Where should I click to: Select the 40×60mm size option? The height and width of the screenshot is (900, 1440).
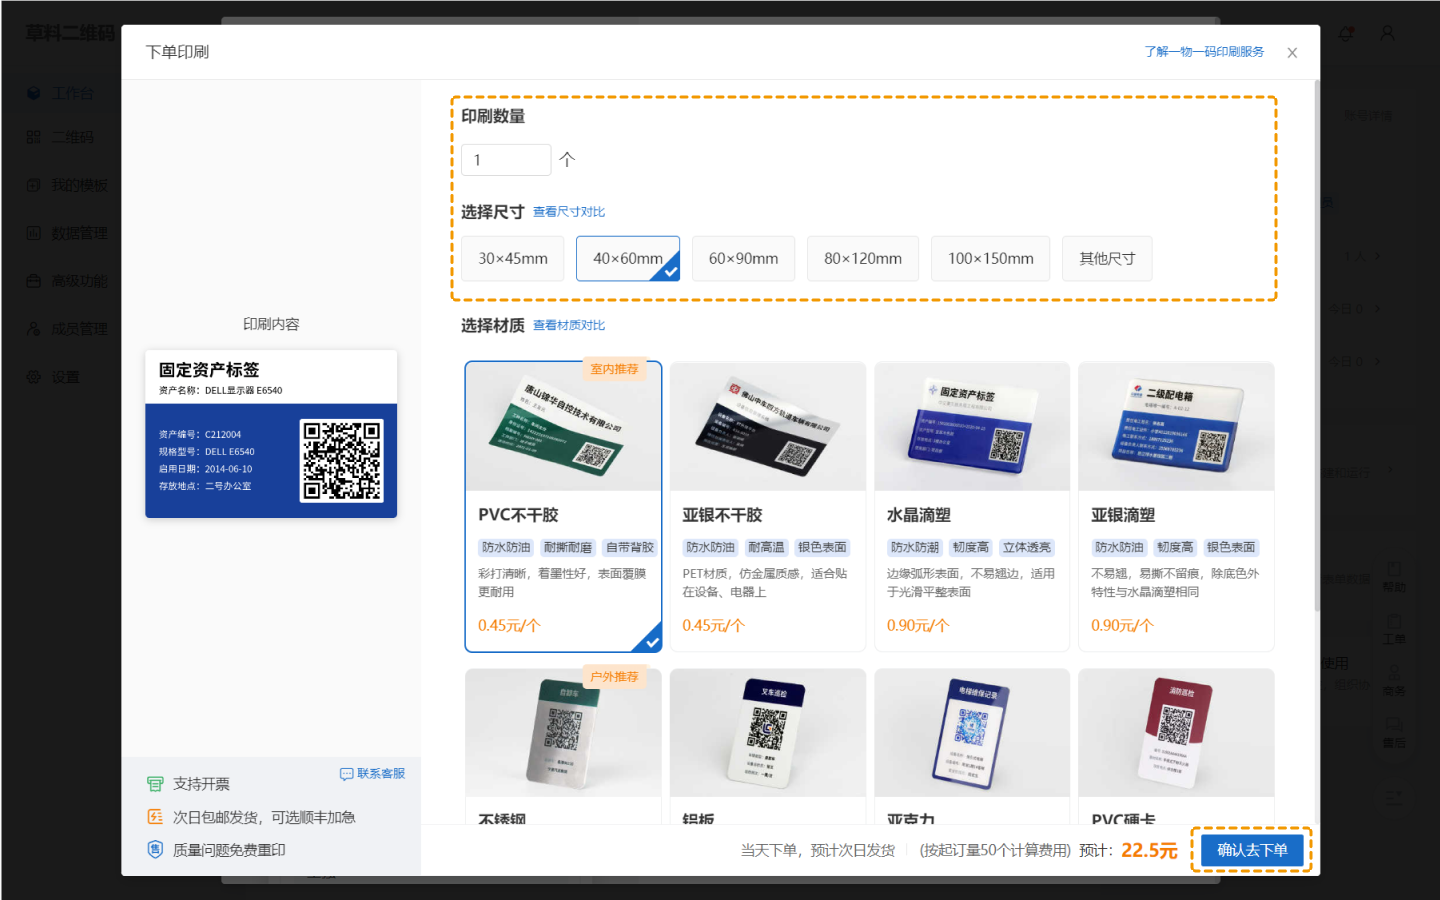628,259
